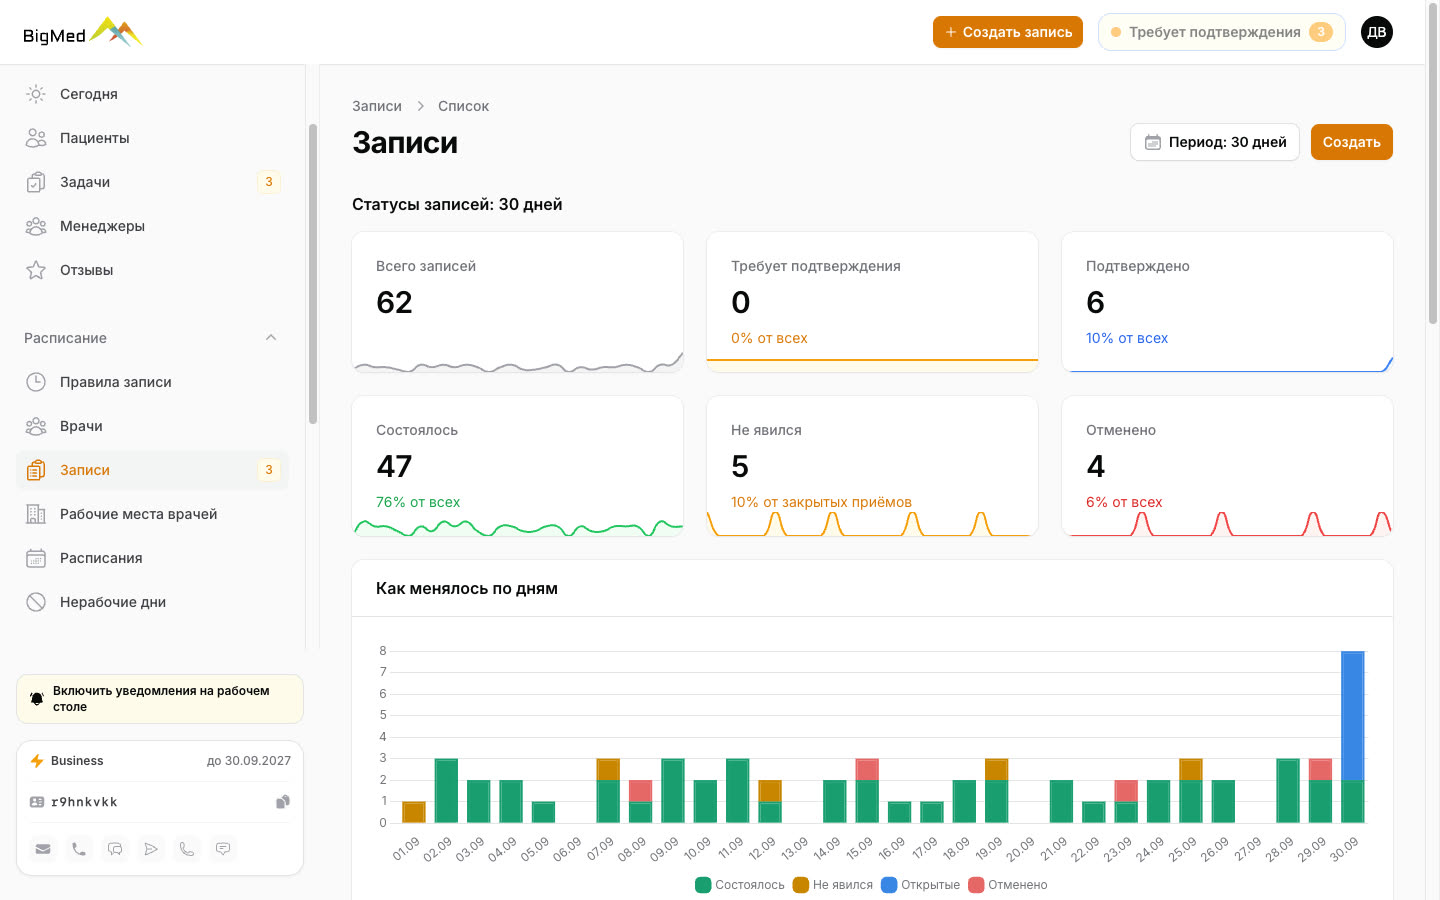Click the double chat bubbles icon
Screen dimensions: 1440x900
point(115,849)
